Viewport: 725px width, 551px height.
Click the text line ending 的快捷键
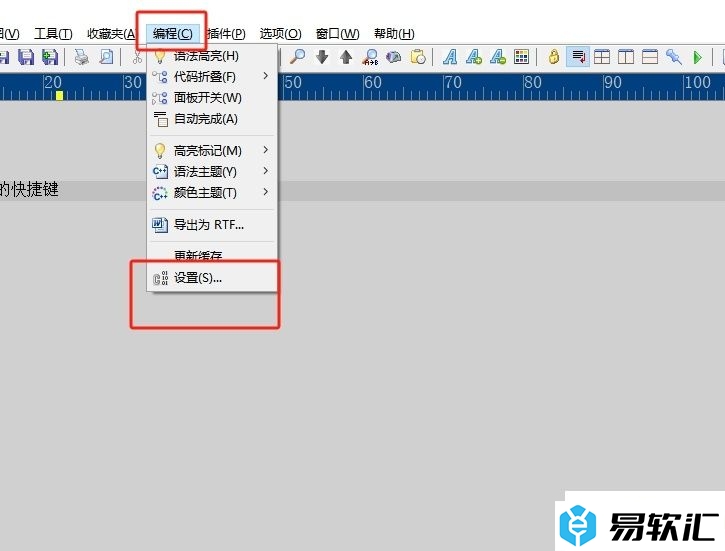tap(29, 189)
